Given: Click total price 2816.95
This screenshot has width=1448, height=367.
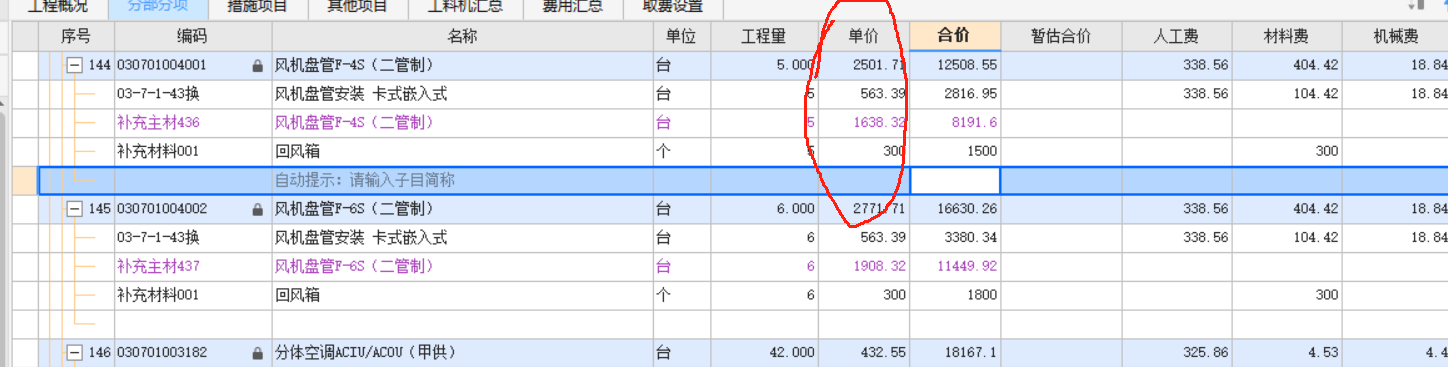Looking at the screenshot, I should 971,95.
